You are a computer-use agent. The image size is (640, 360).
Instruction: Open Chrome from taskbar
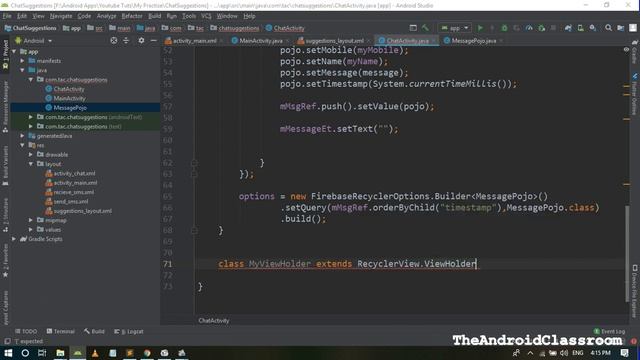coord(147,353)
